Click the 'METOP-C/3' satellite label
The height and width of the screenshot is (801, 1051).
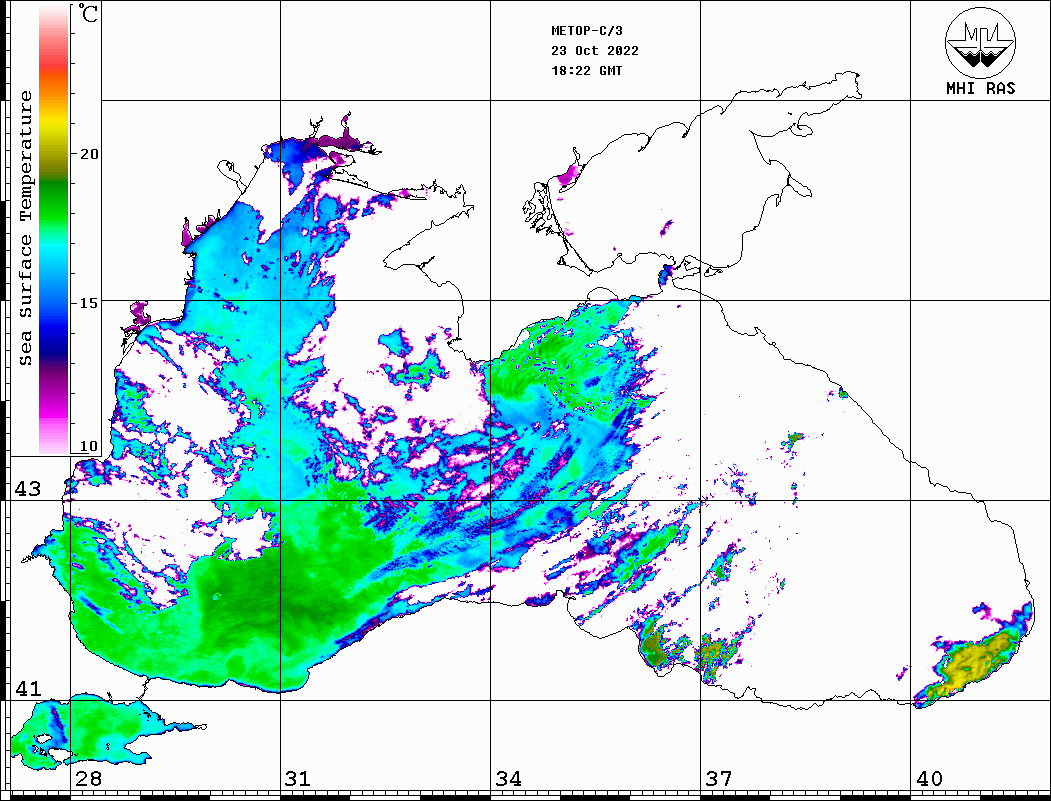pos(586,31)
